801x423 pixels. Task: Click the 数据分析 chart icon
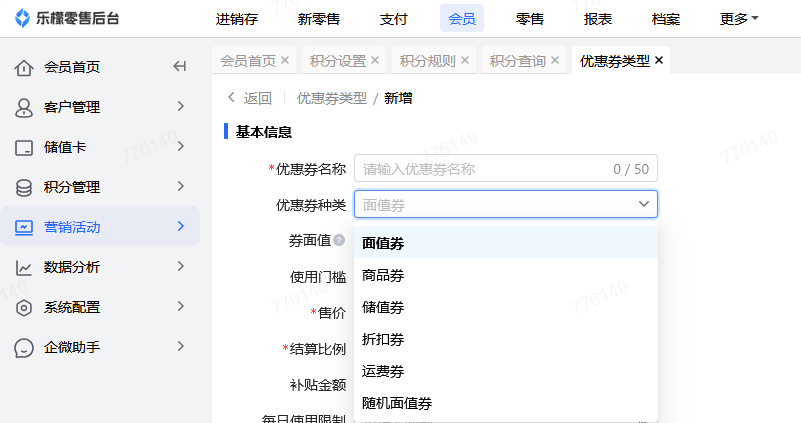point(24,267)
